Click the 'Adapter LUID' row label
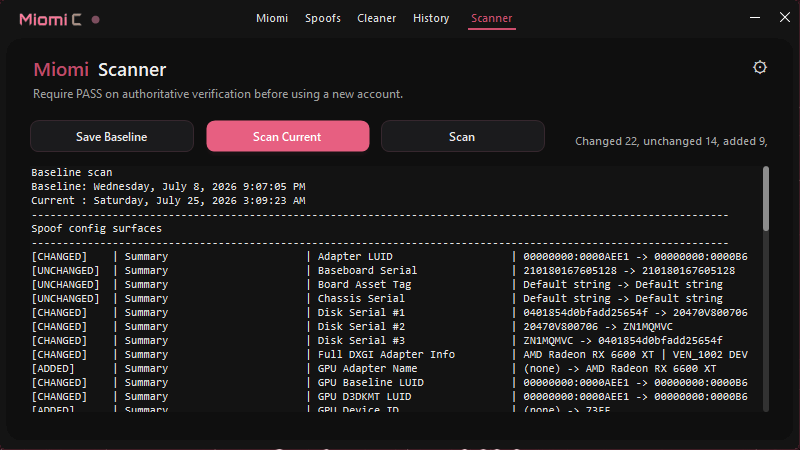The width and height of the screenshot is (800, 450). click(x=355, y=257)
